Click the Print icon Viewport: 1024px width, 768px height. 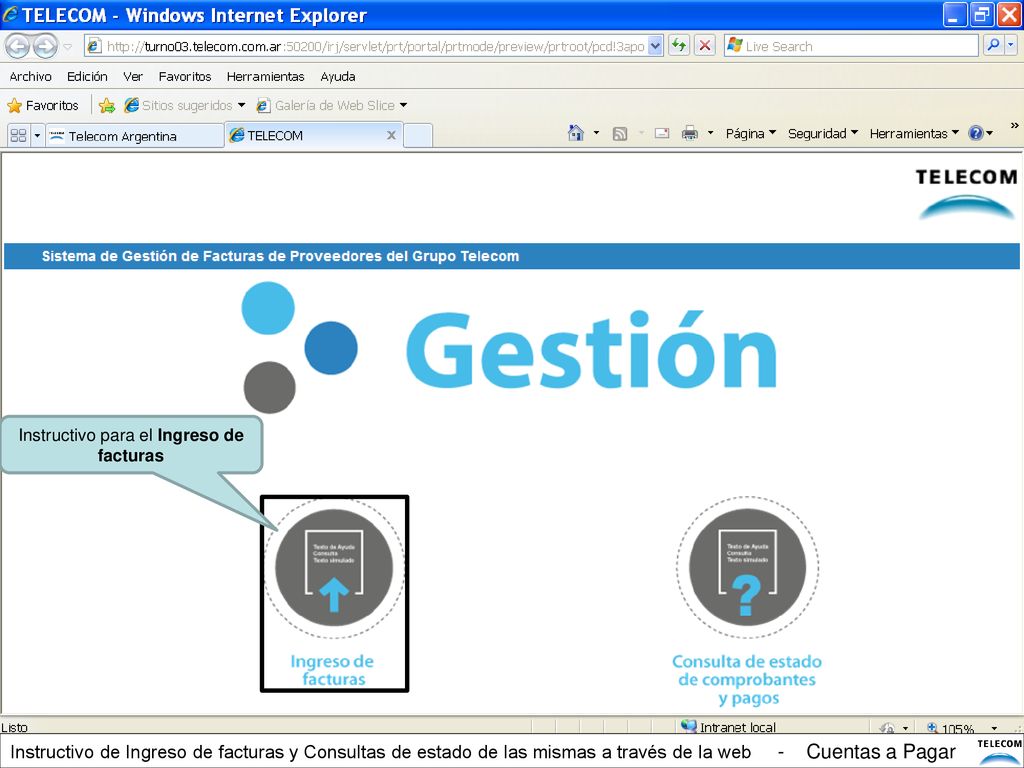[690, 133]
